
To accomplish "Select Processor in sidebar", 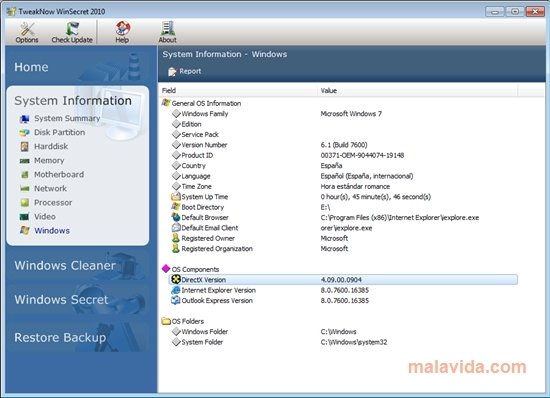I will tap(53, 203).
